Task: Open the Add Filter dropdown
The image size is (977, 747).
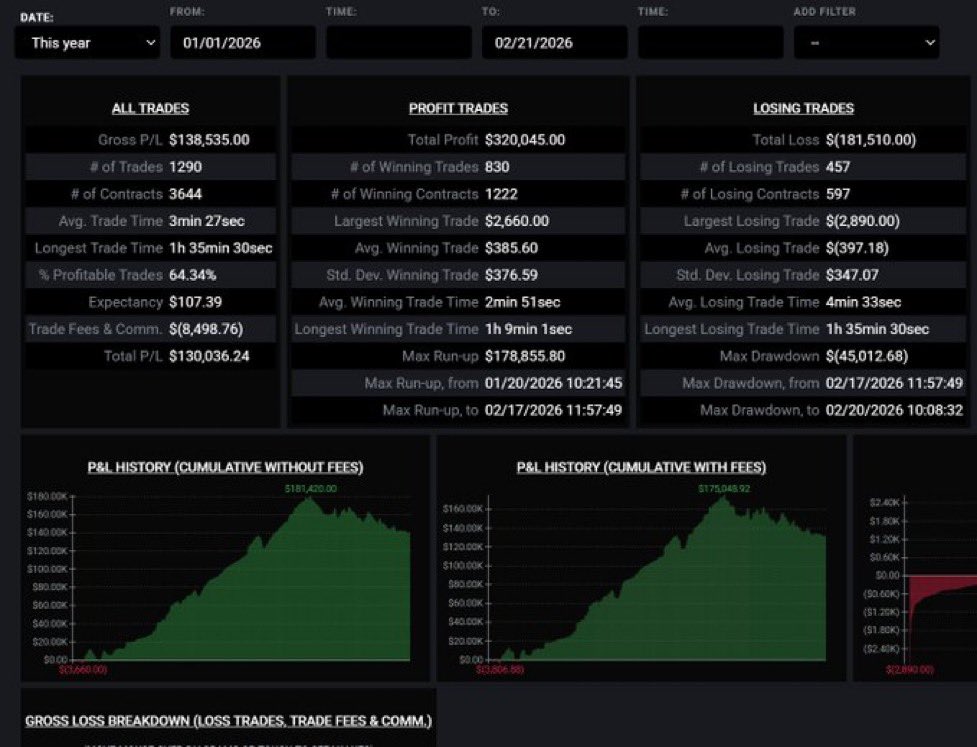Action: 866,43
